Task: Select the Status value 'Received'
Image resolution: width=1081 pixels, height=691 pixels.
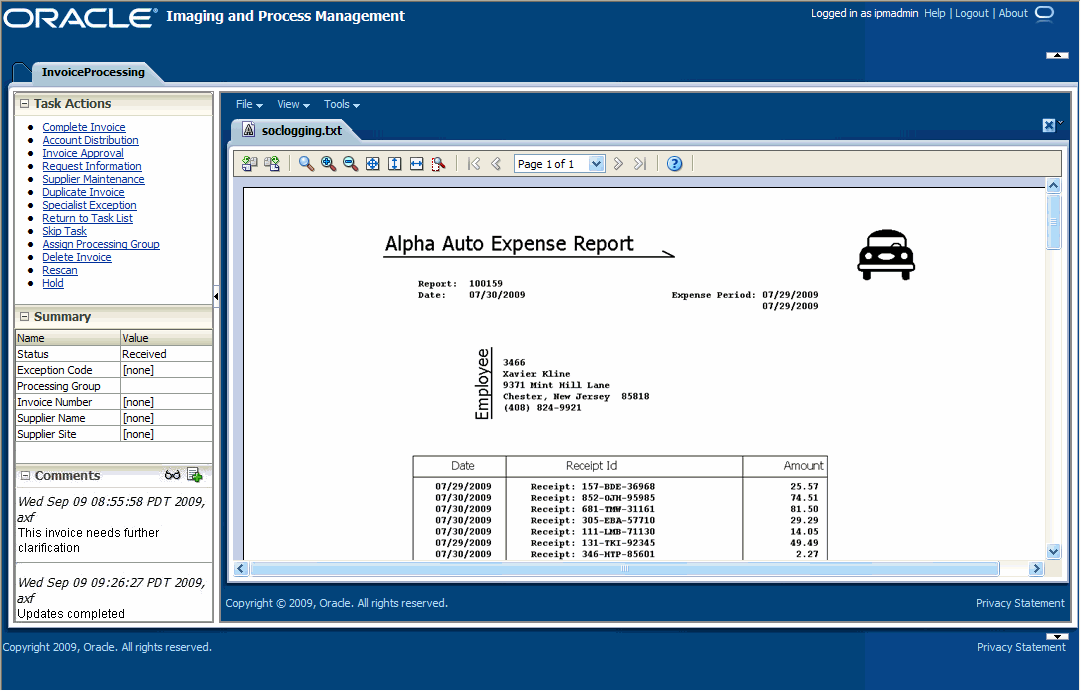Action: (144, 354)
